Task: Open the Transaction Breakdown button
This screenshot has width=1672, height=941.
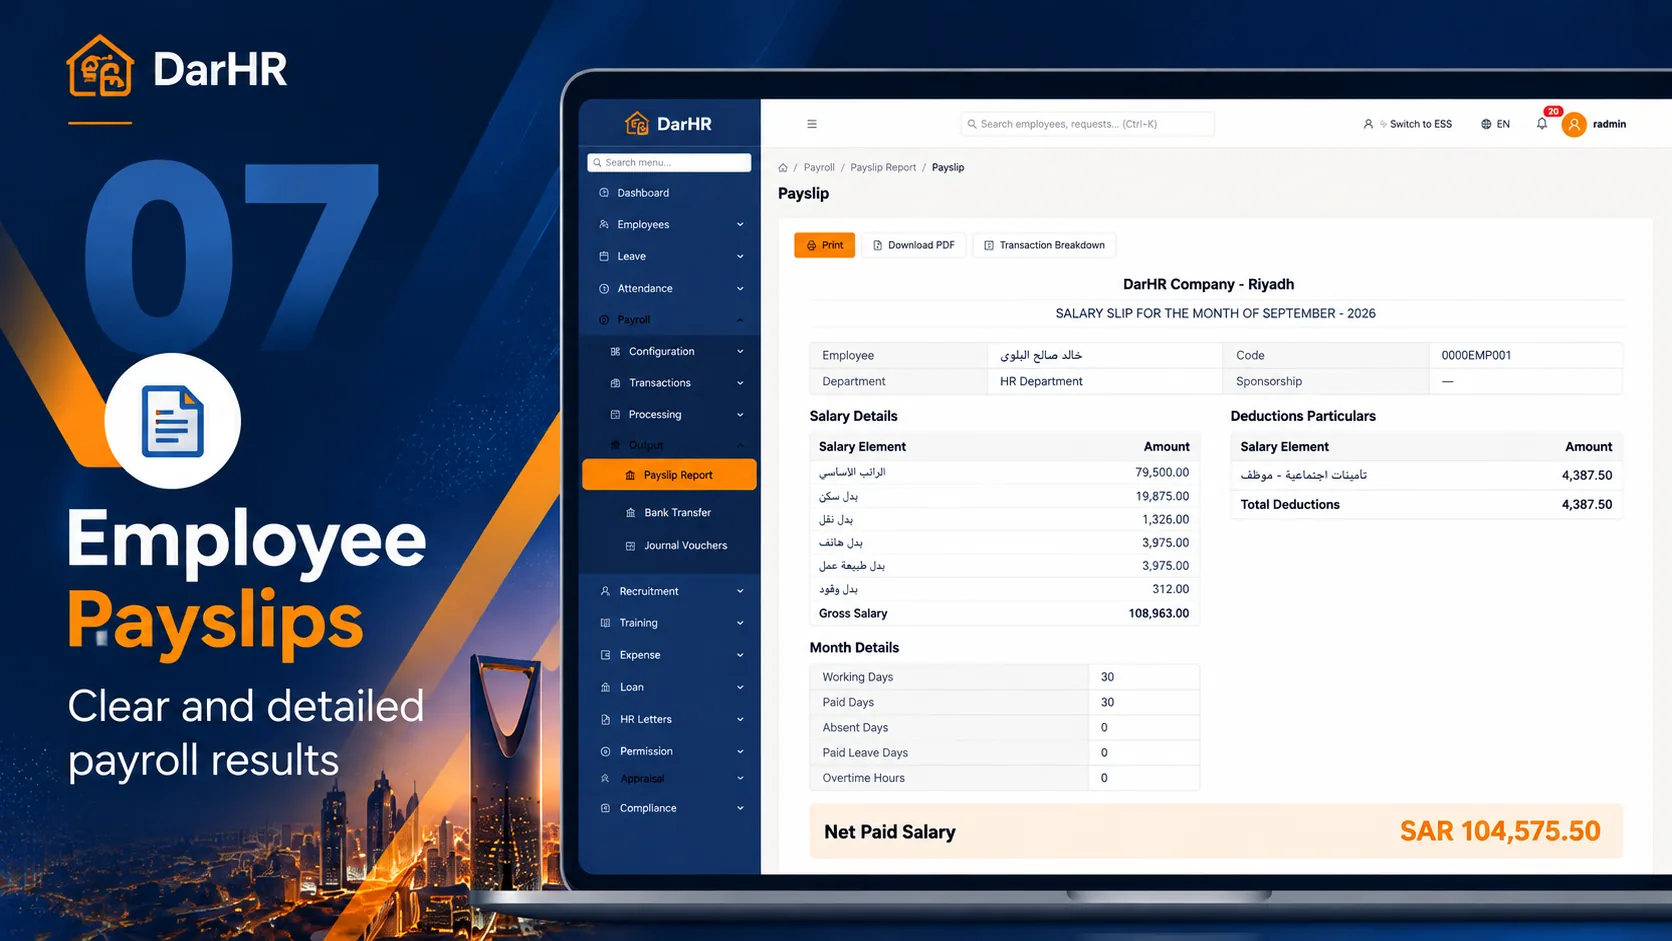Action: 1044,245
